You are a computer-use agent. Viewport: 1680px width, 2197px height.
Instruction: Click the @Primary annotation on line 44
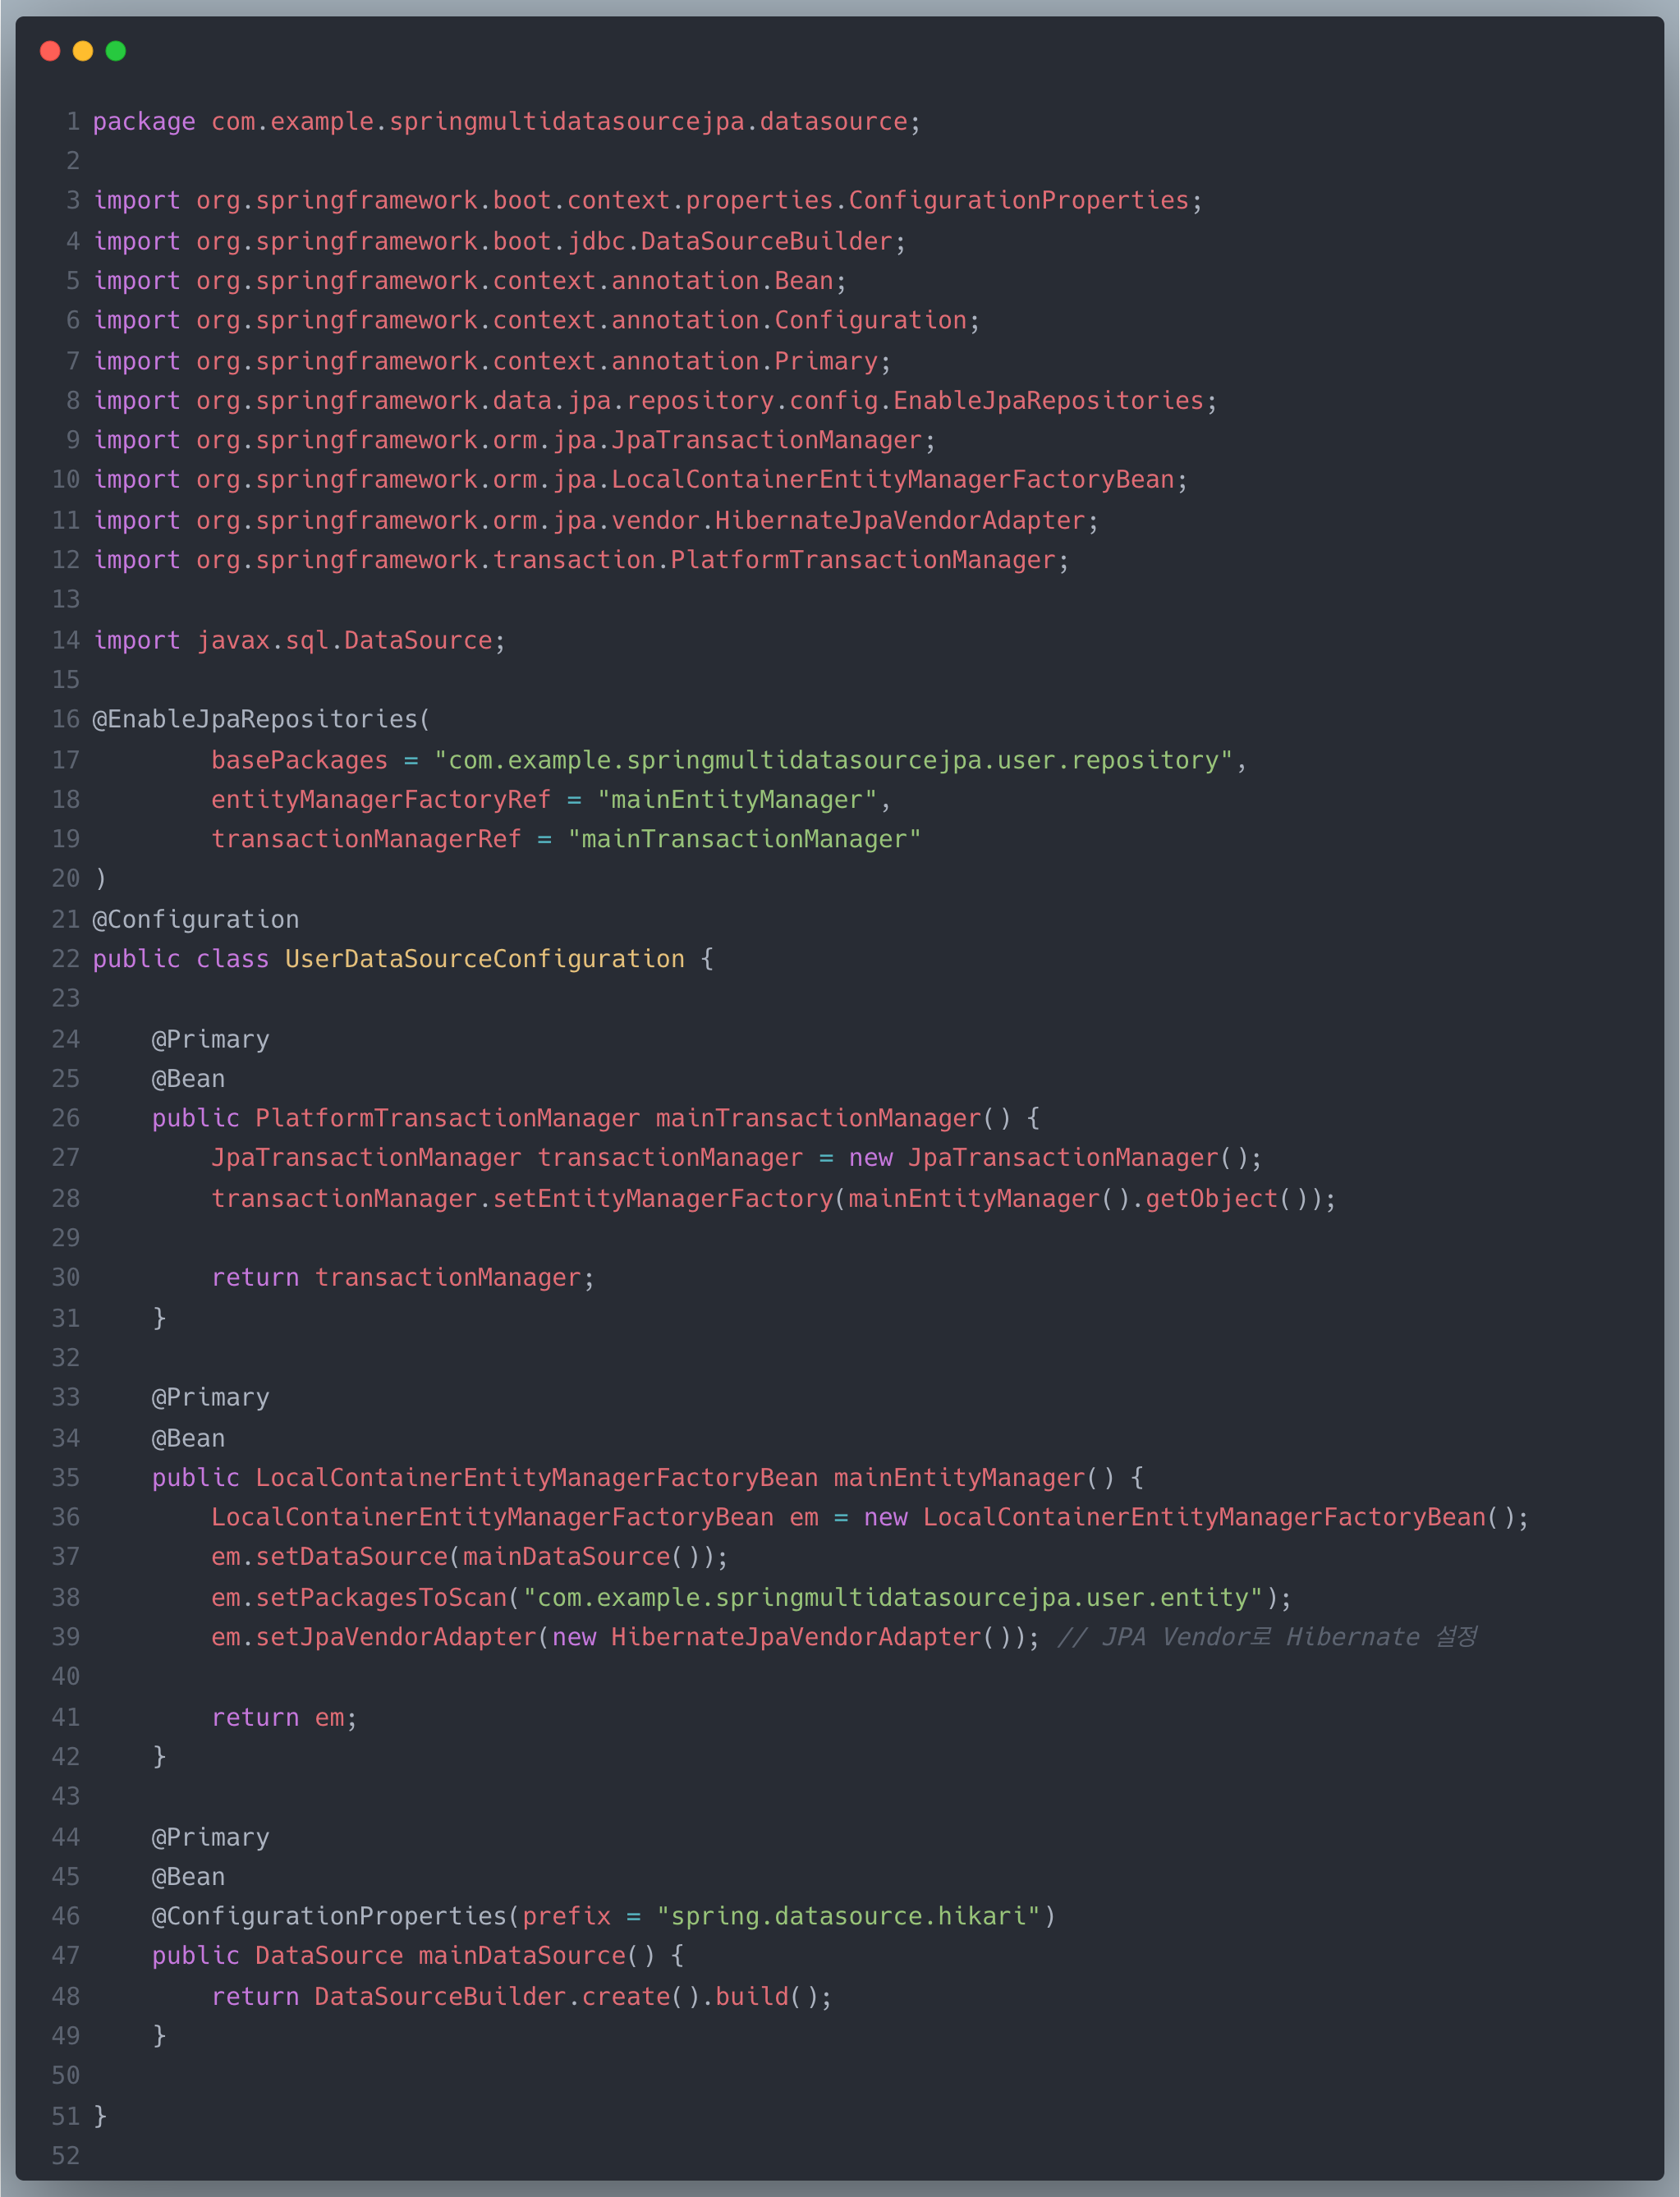[211, 1837]
